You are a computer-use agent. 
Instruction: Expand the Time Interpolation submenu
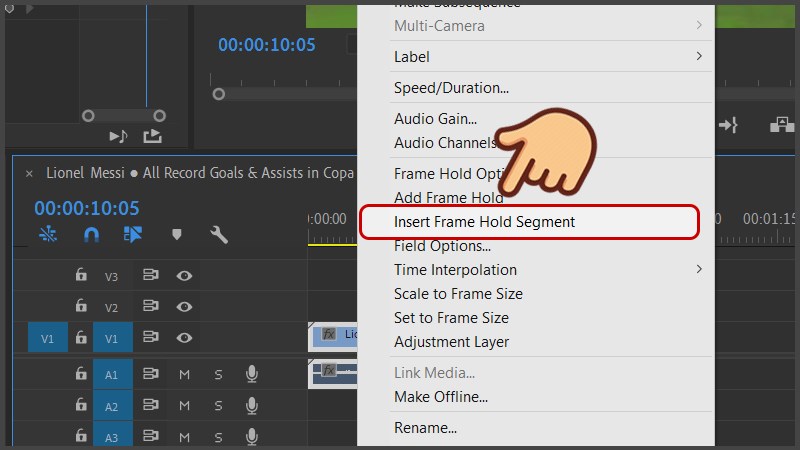[x=699, y=269]
